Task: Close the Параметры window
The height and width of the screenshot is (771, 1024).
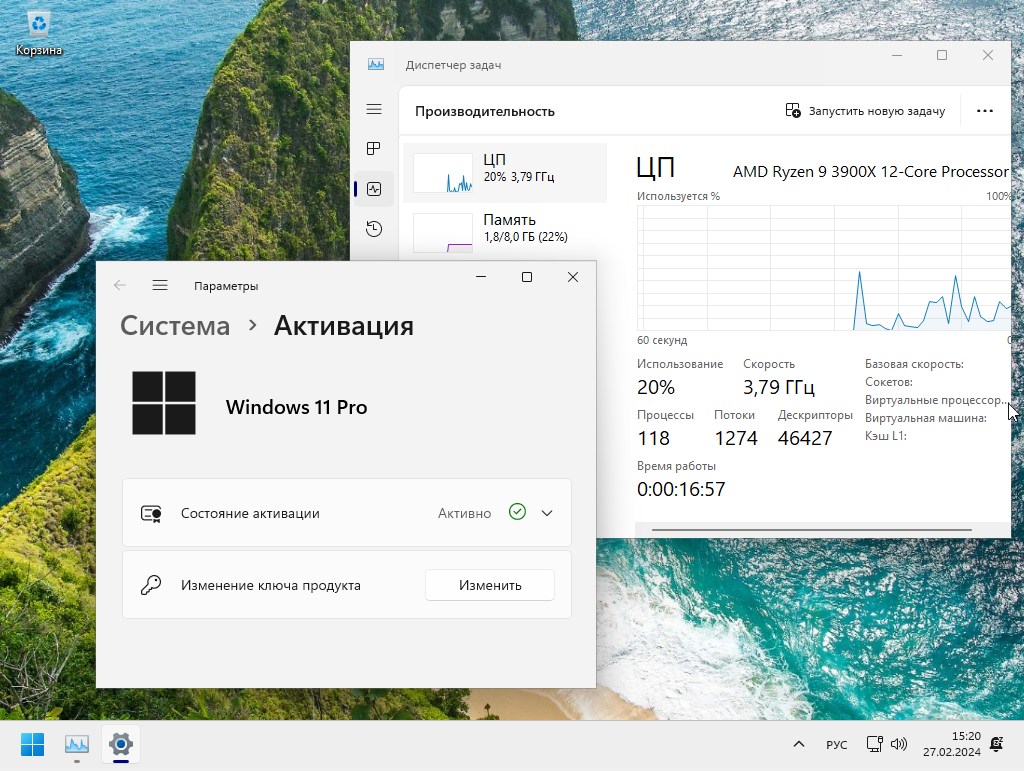Action: pos(573,277)
